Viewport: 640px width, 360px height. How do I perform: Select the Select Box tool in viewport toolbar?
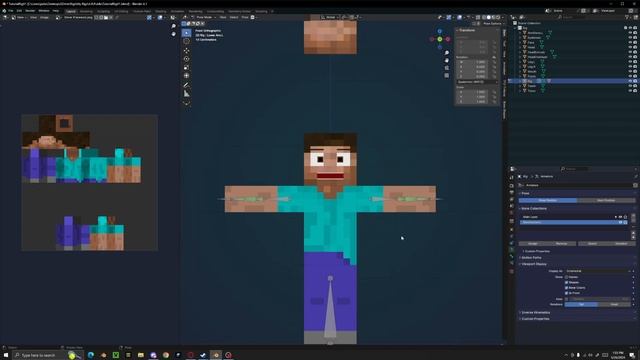[187, 33]
